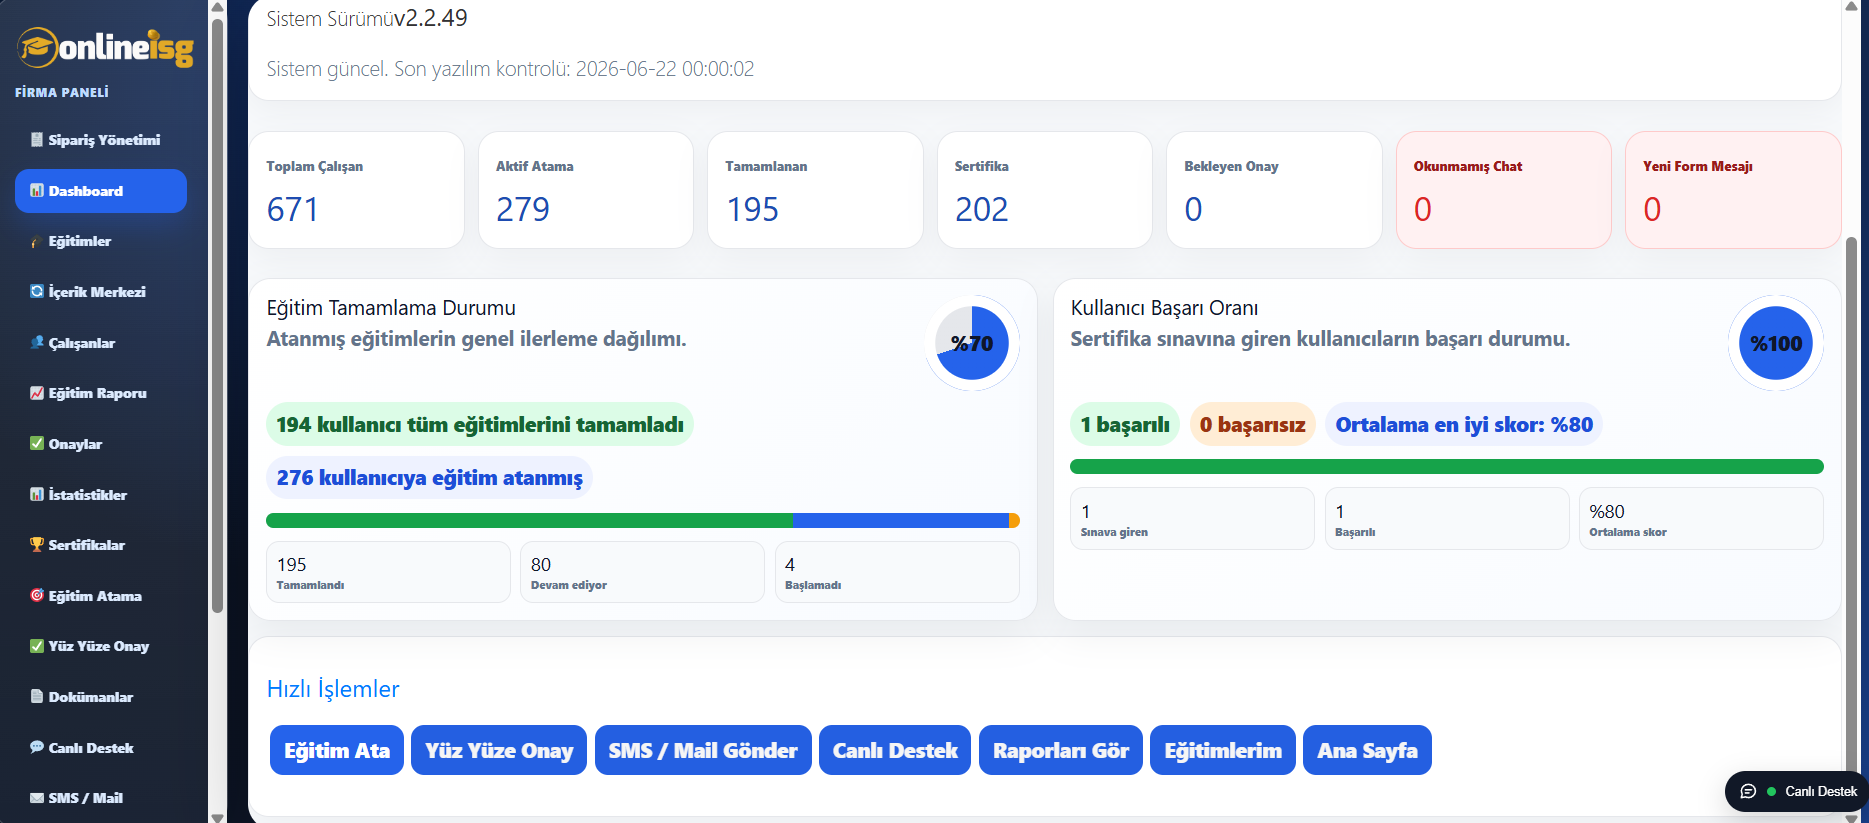Image resolution: width=1869 pixels, height=823 pixels.
Task: Open Çalışanlar in sidebar
Action: [x=101, y=343]
